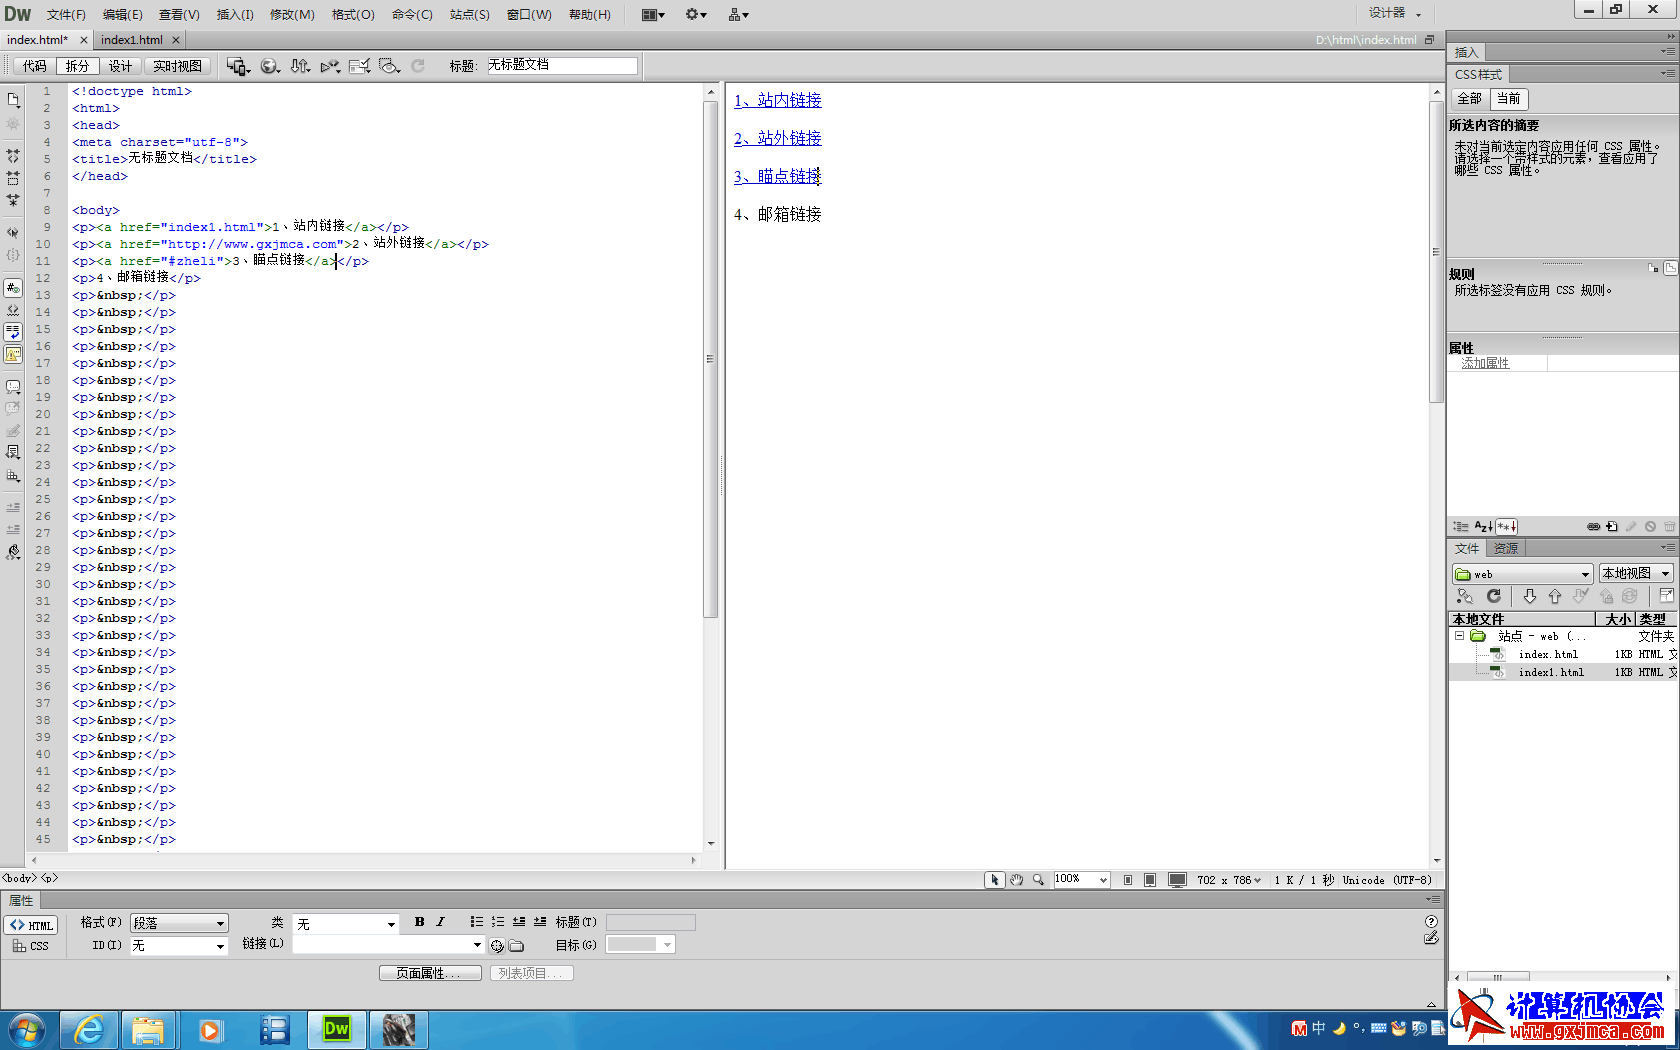This screenshot has height=1050, width=1680.
Task: Show only set properties in the CSS panel
Action: (x=1506, y=526)
